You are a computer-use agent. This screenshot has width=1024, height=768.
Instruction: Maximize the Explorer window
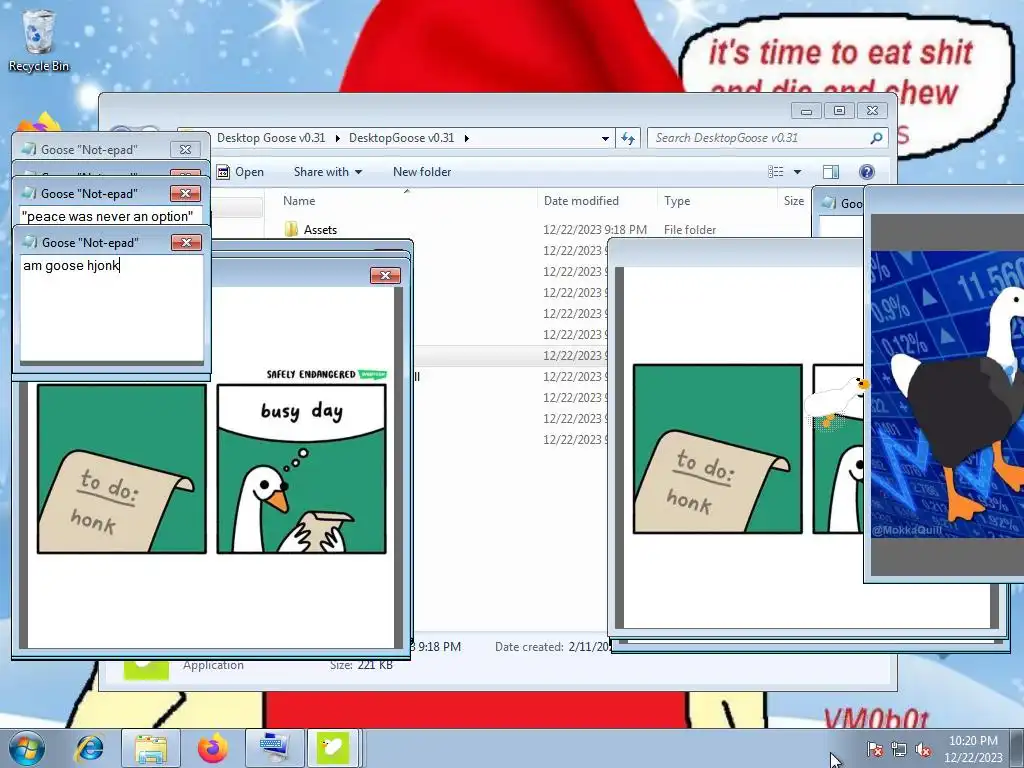(x=839, y=110)
